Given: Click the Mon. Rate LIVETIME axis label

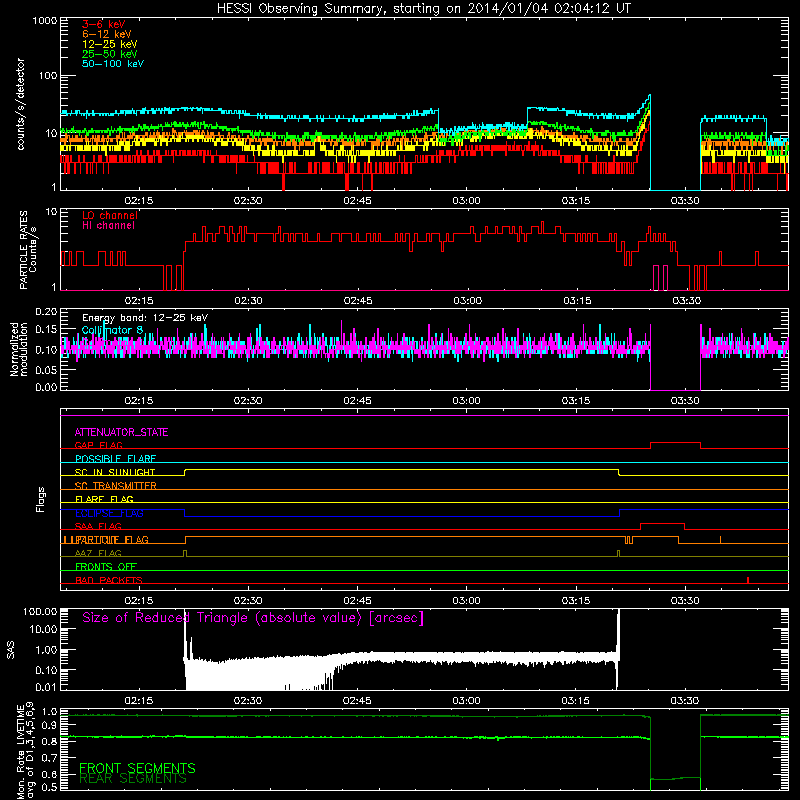Looking at the screenshot, I should (26, 750).
